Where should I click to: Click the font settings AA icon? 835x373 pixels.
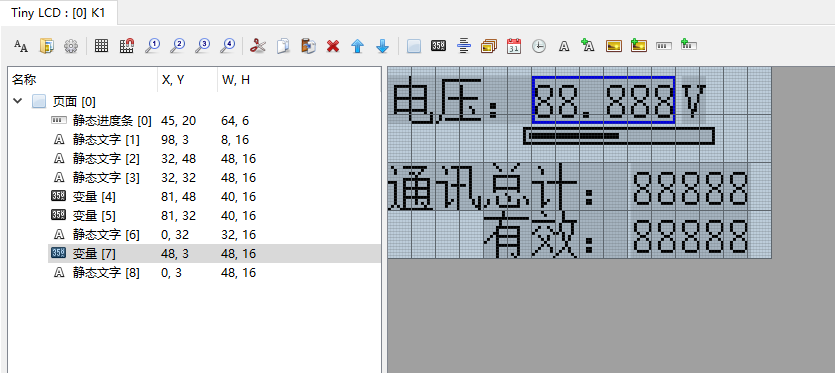point(21,46)
